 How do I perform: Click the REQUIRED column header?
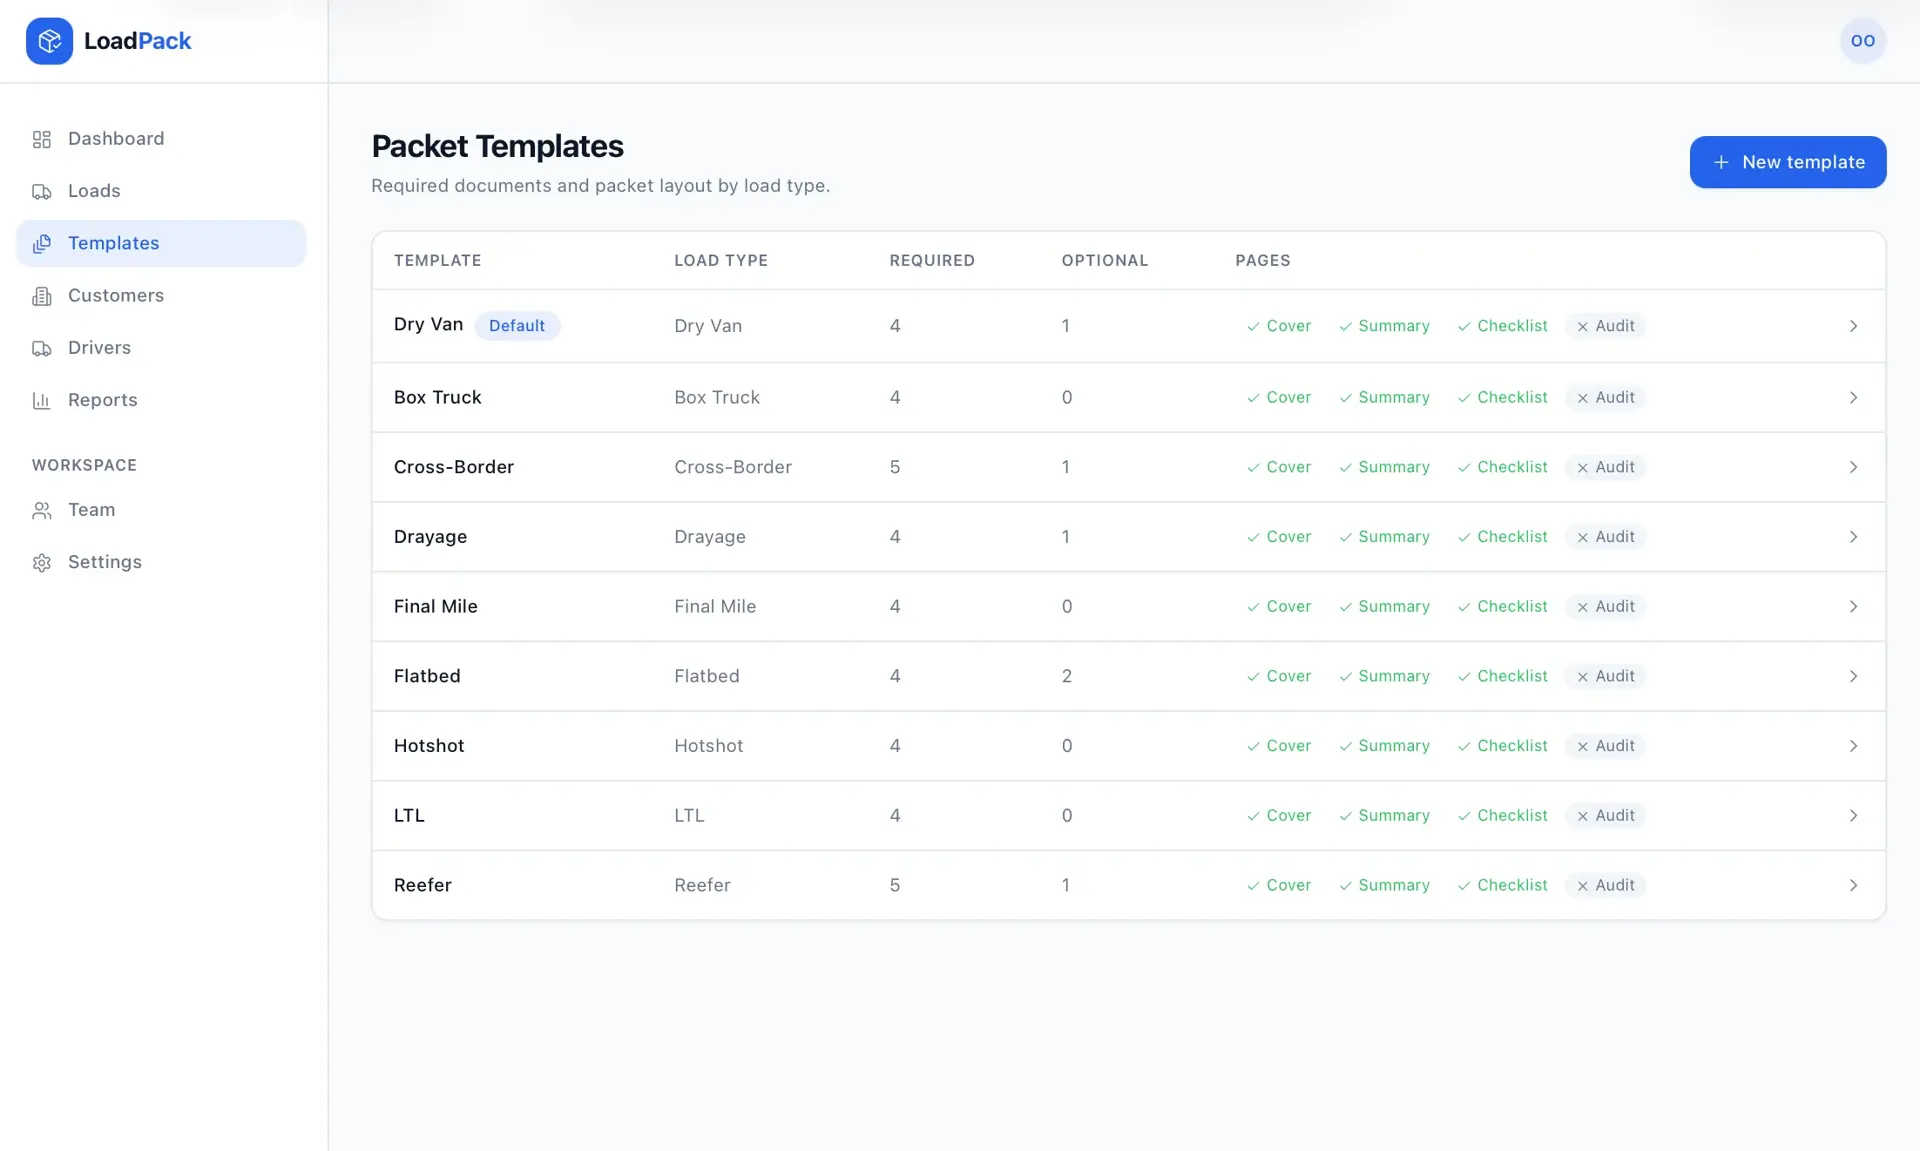coord(932,260)
